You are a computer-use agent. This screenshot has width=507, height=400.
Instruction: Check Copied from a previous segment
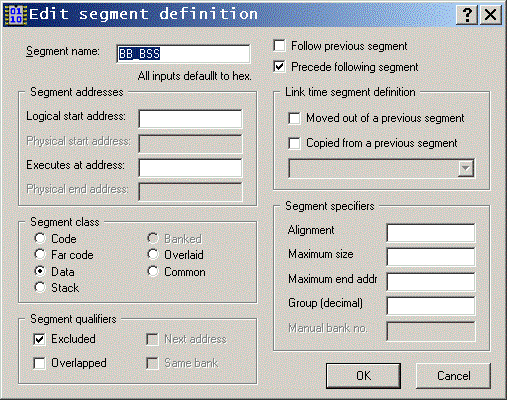click(294, 143)
